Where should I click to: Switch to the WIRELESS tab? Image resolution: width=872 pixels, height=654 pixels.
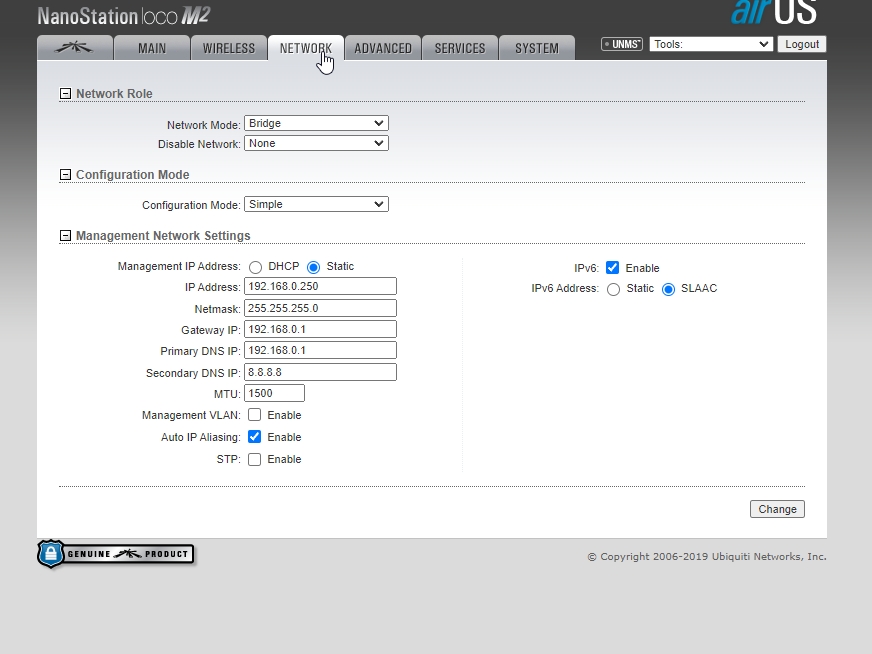pos(229,48)
